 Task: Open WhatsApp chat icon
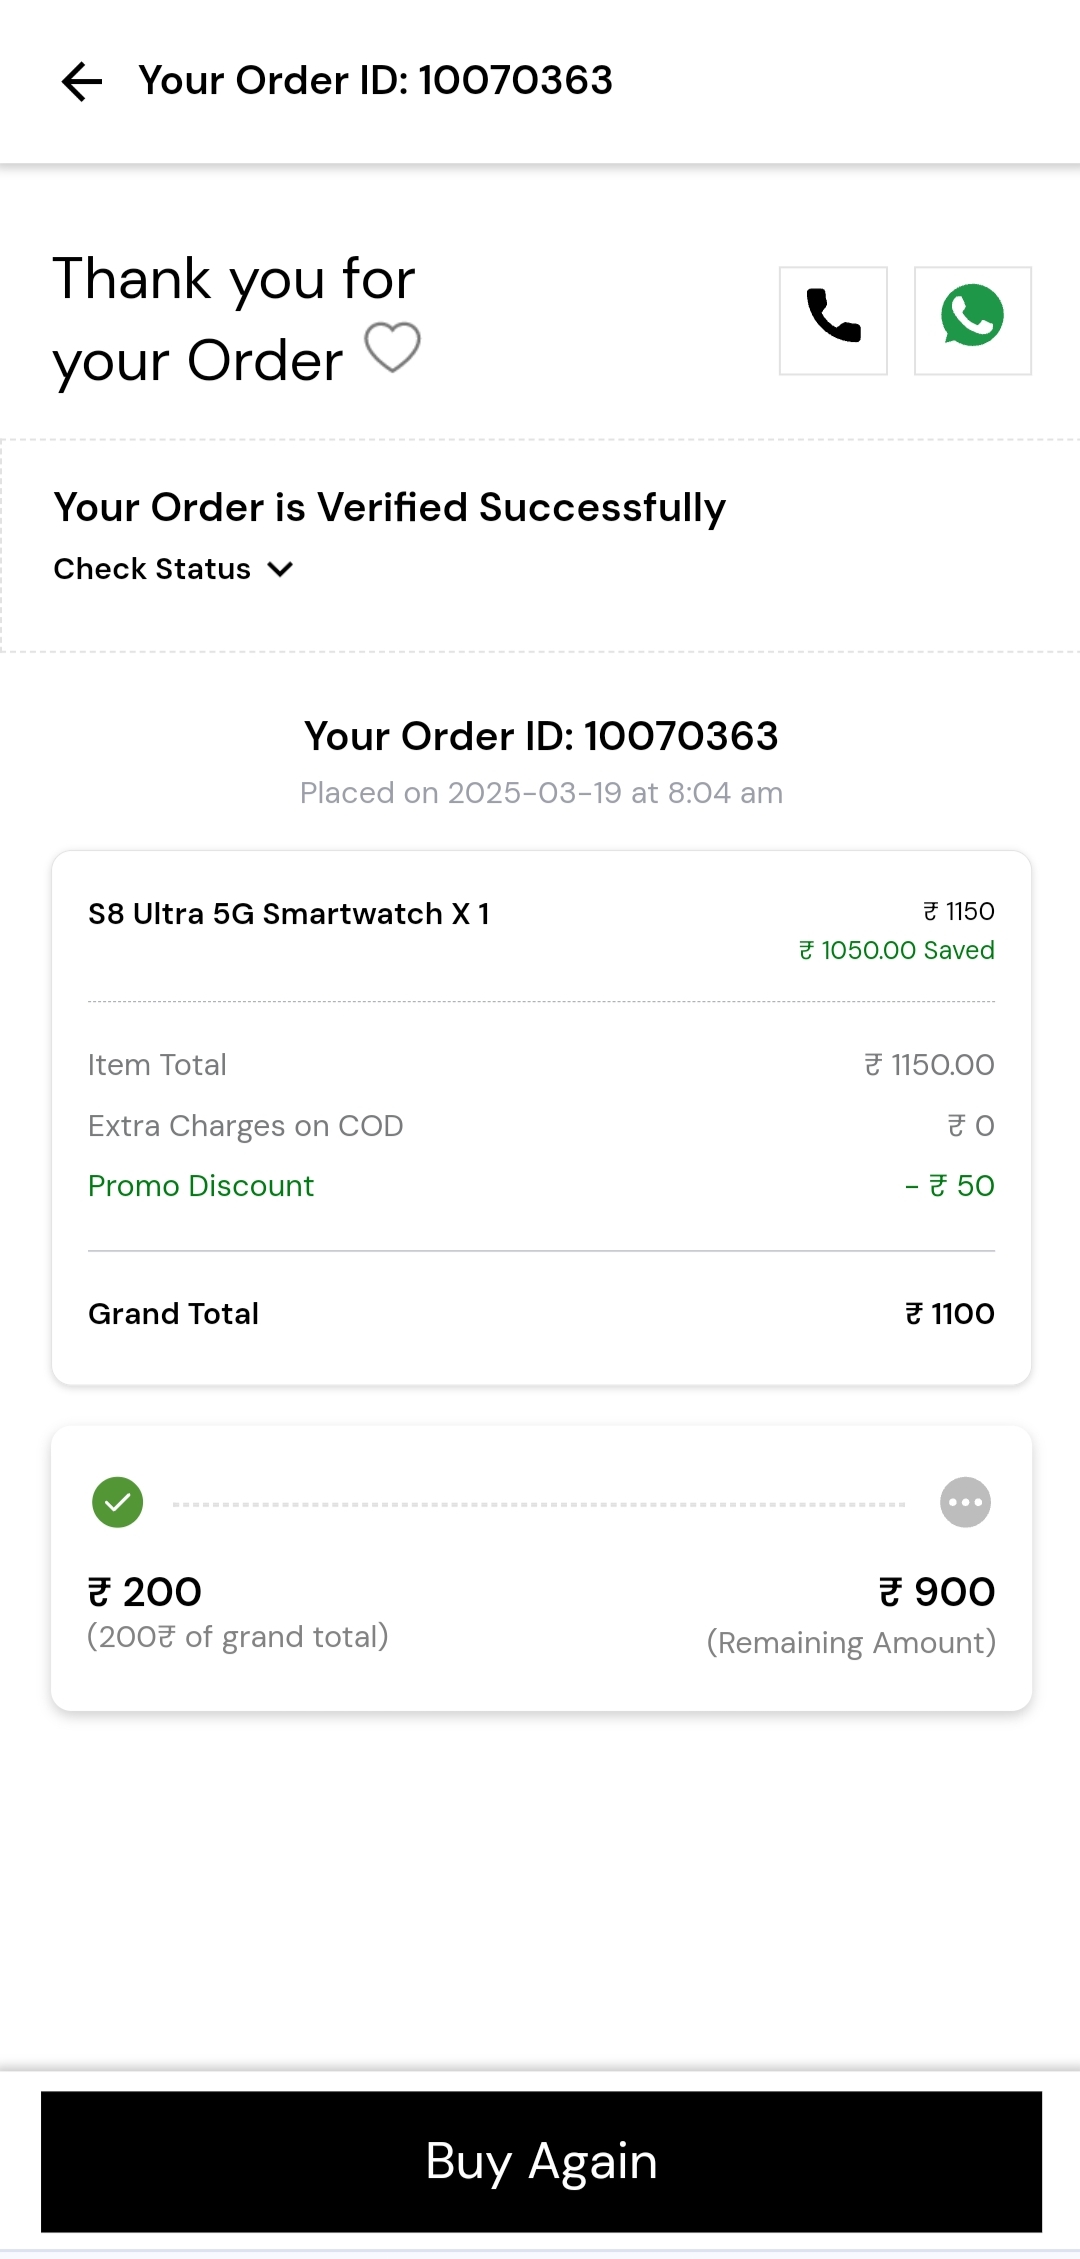coord(972,320)
